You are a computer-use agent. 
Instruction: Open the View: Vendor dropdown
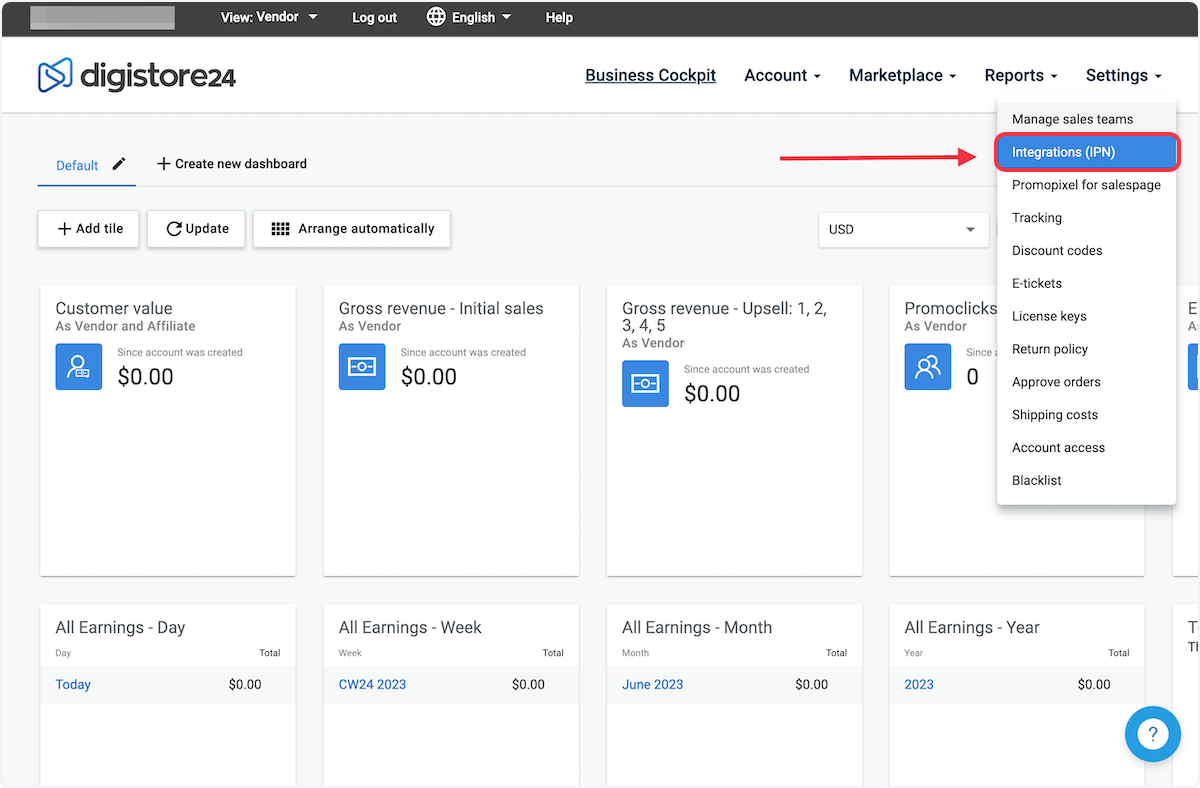269,17
